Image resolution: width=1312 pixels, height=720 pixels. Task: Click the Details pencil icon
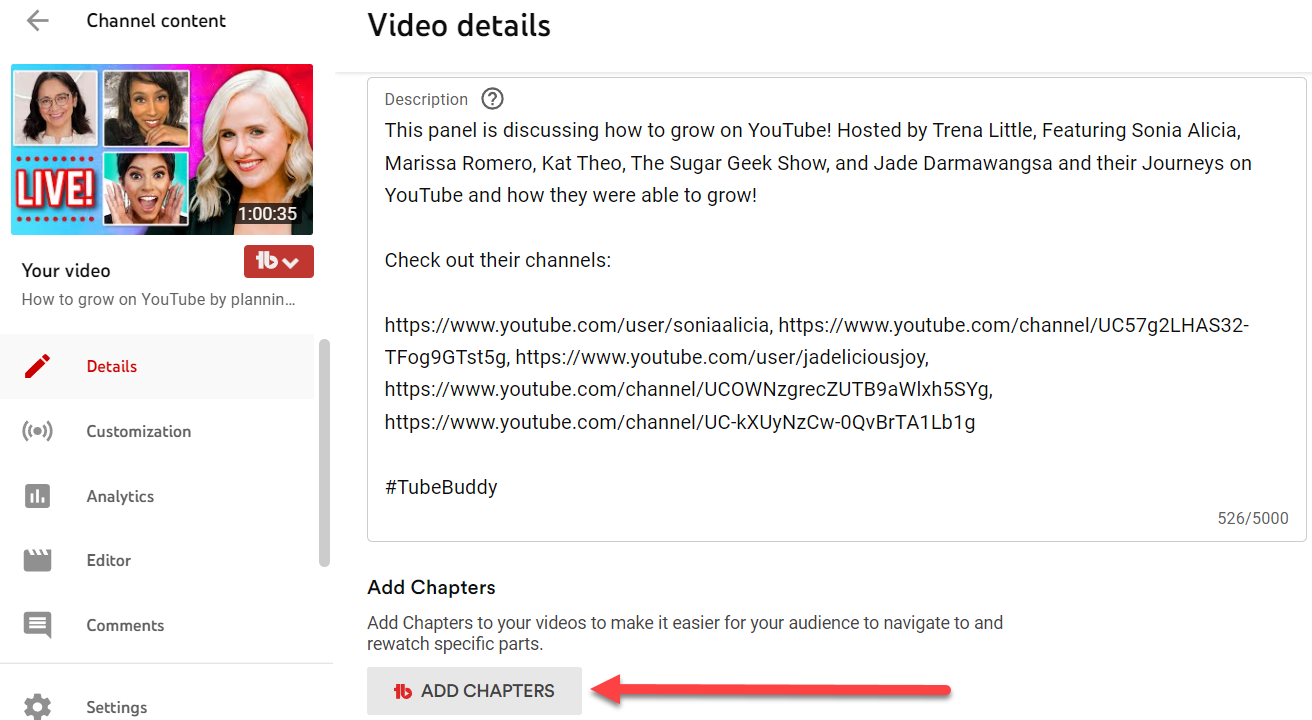(x=37, y=366)
